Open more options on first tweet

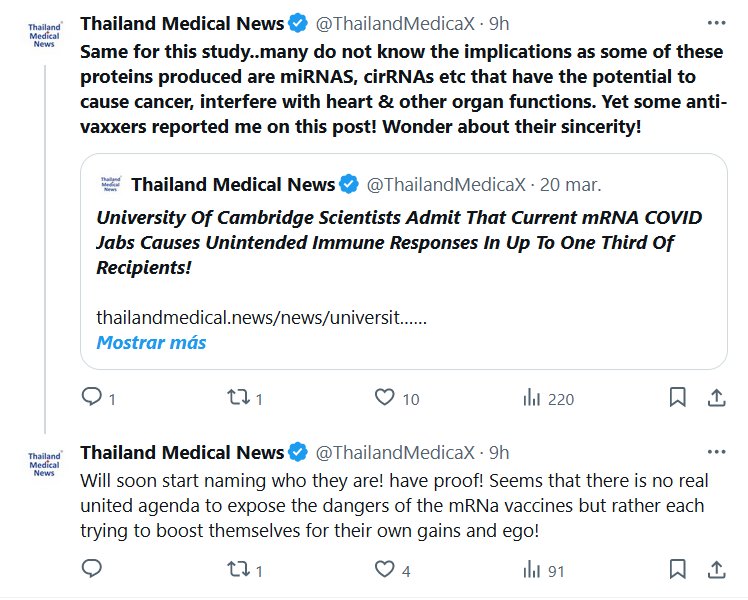pos(716,22)
